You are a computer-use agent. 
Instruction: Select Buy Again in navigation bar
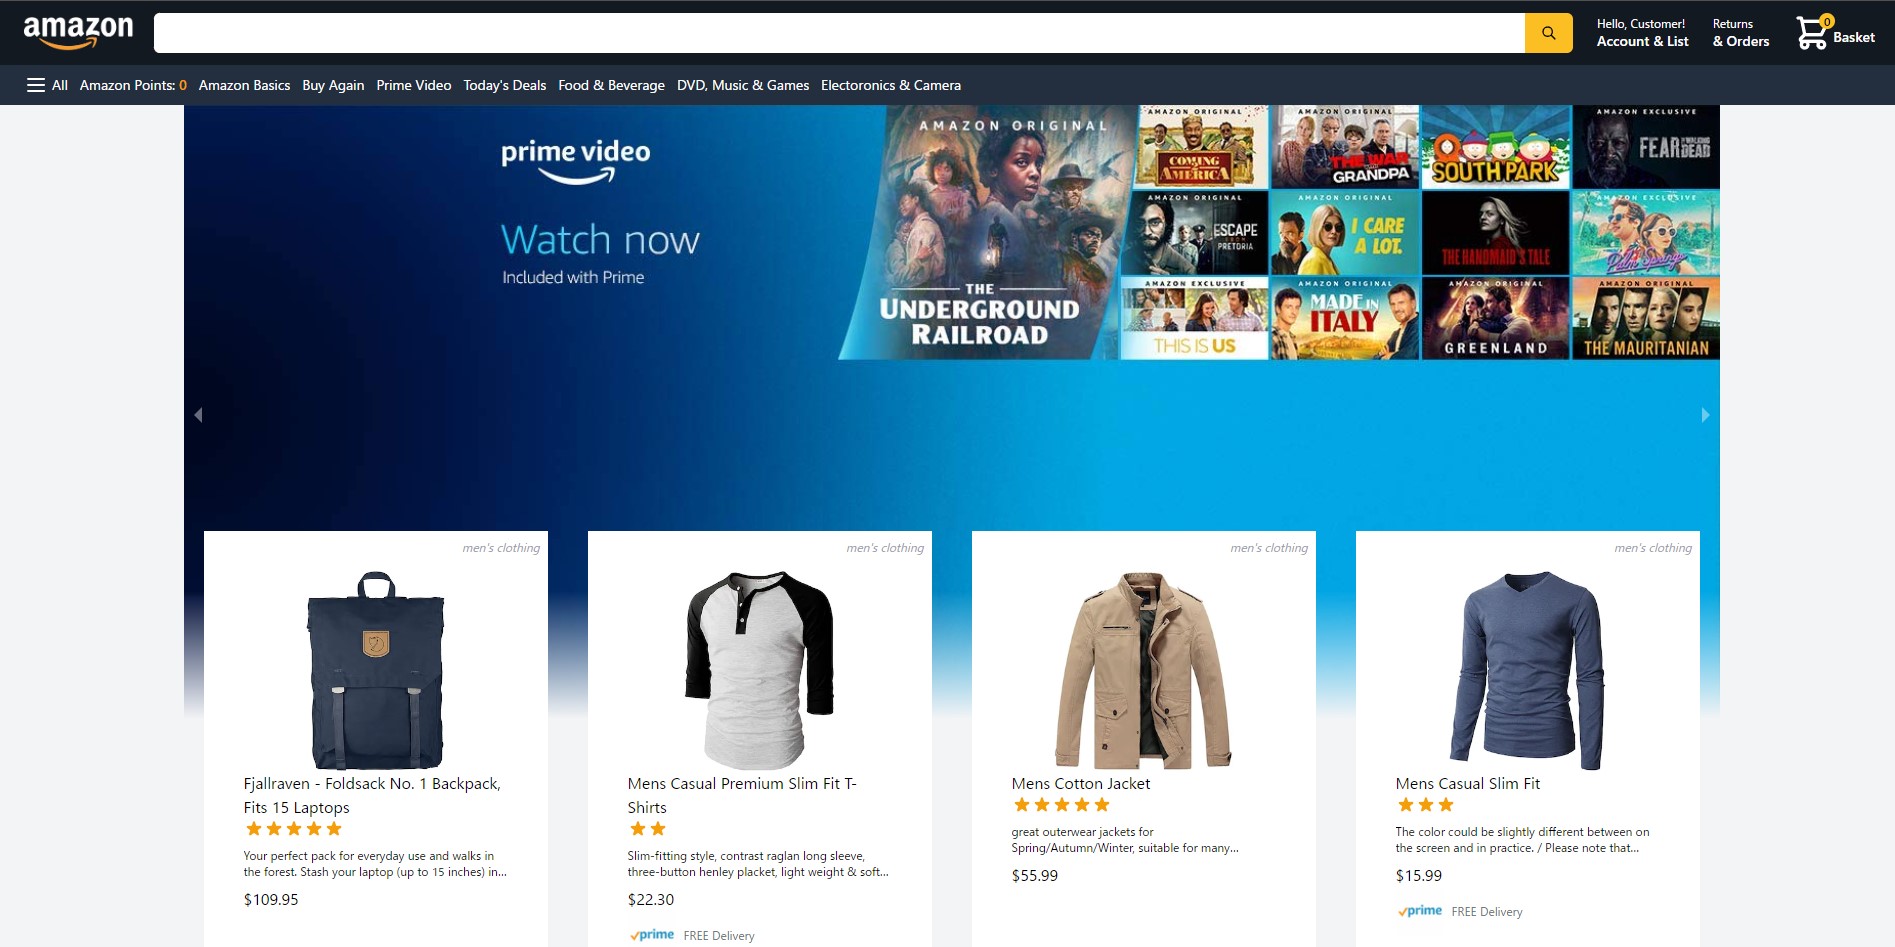point(333,85)
